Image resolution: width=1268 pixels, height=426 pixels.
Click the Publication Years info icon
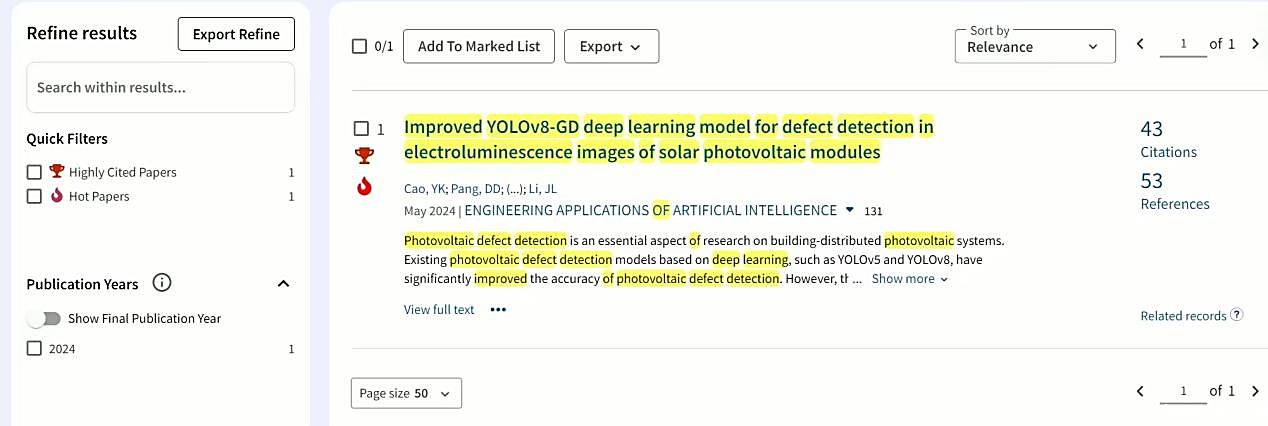162,283
